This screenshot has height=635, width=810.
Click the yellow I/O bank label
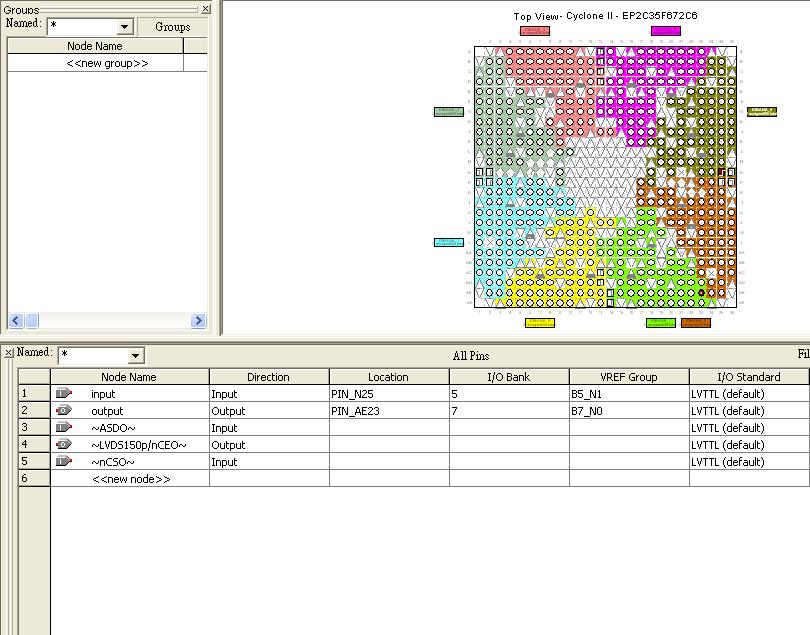pos(539,322)
